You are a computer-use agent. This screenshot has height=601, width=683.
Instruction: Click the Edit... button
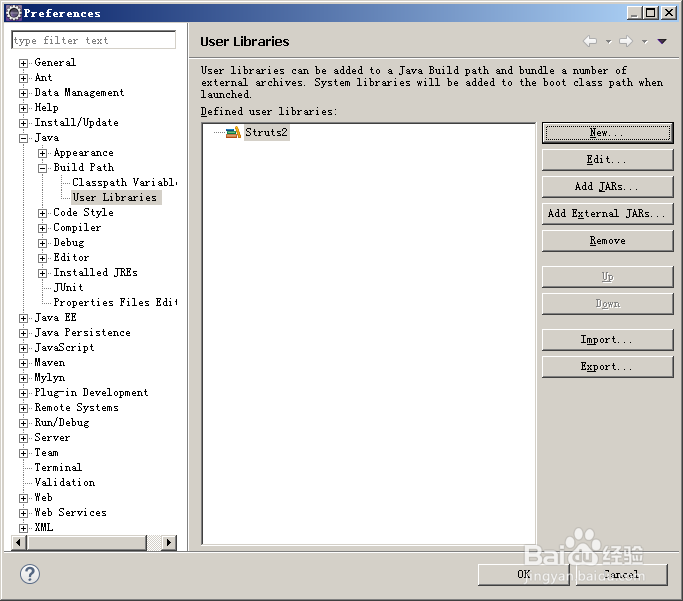(x=607, y=160)
